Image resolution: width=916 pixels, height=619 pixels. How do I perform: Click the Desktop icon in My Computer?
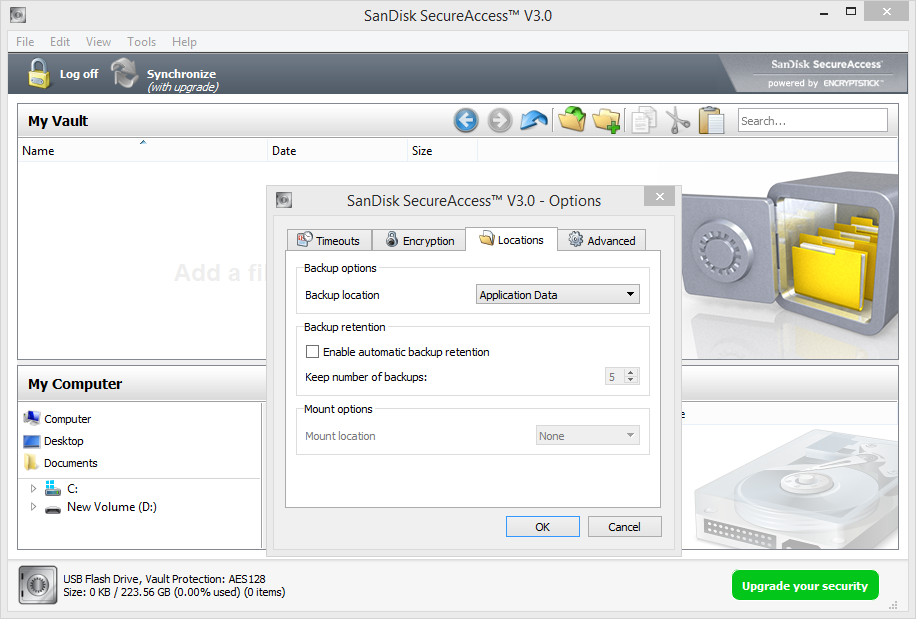[x=32, y=441]
